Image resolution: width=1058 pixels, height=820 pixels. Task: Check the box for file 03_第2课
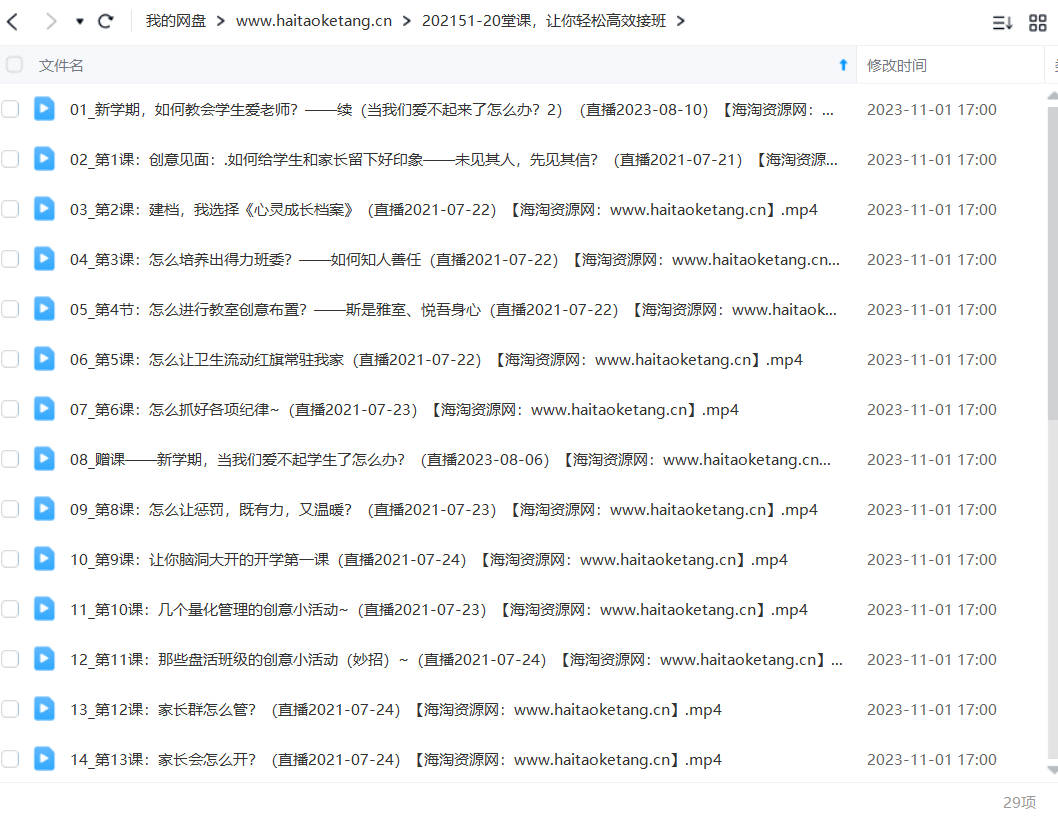pos(10,209)
